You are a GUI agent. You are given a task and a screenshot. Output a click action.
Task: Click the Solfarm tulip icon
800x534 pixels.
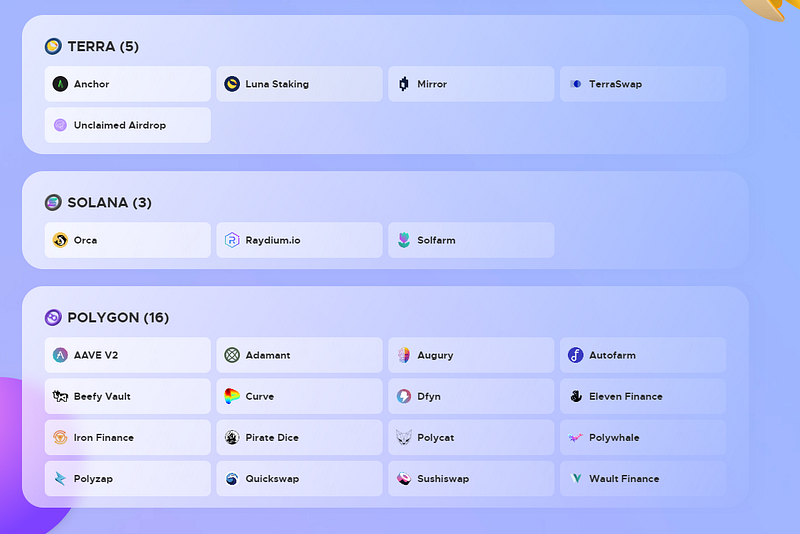click(404, 240)
